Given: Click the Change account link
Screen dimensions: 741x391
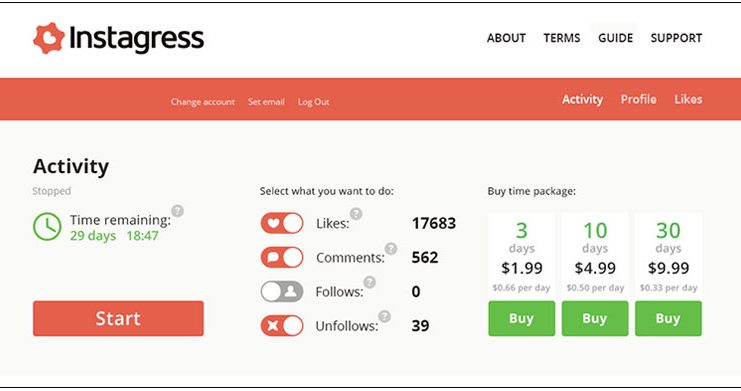Looking at the screenshot, I should tap(203, 102).
